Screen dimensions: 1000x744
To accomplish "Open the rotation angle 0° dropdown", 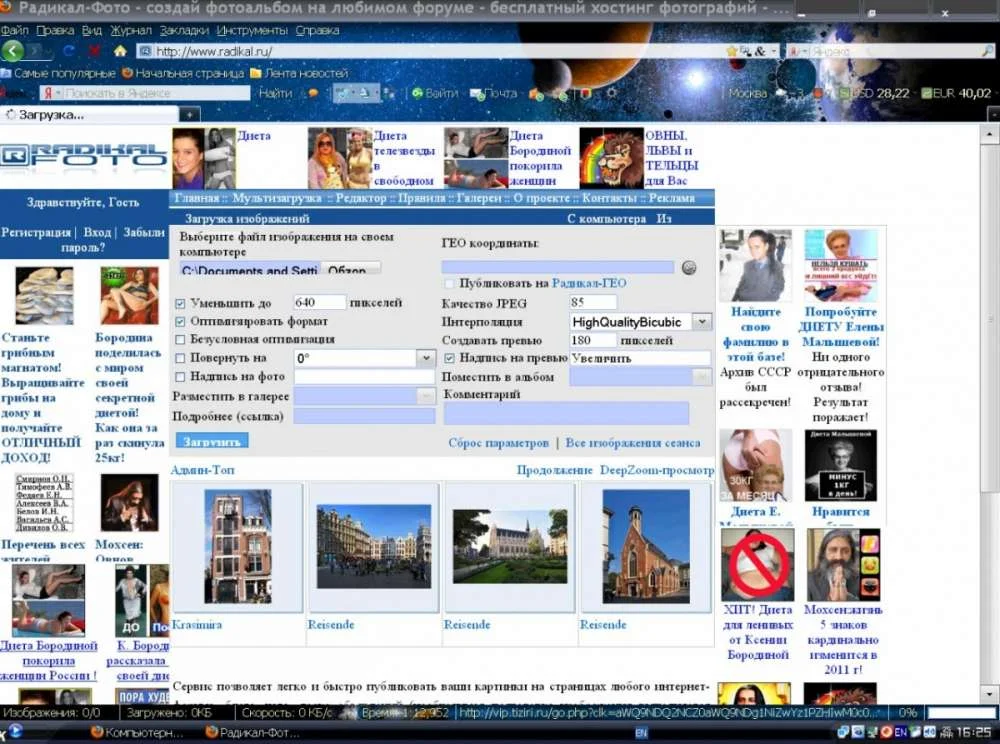I will [x=425, y=358].
